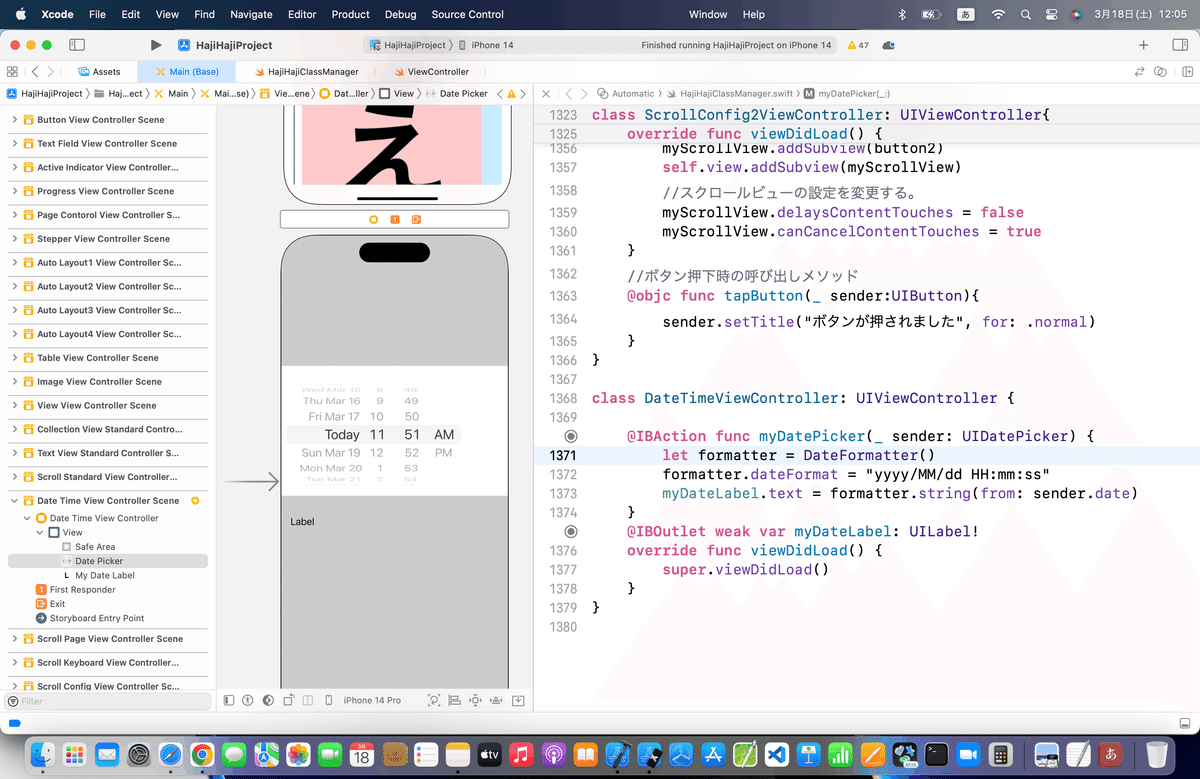This screenshot has width=1200, height=779.
Task: Click the View Controller dock icon above the scene
Action: click(x=374, y=219)
